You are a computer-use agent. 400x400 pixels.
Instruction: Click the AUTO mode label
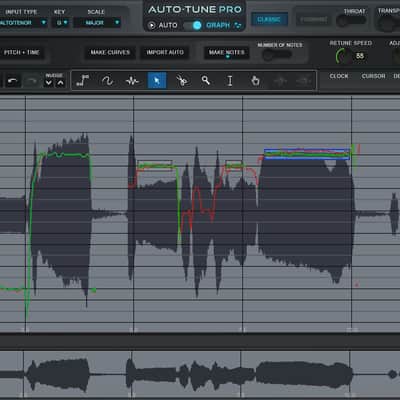point(168,25)
